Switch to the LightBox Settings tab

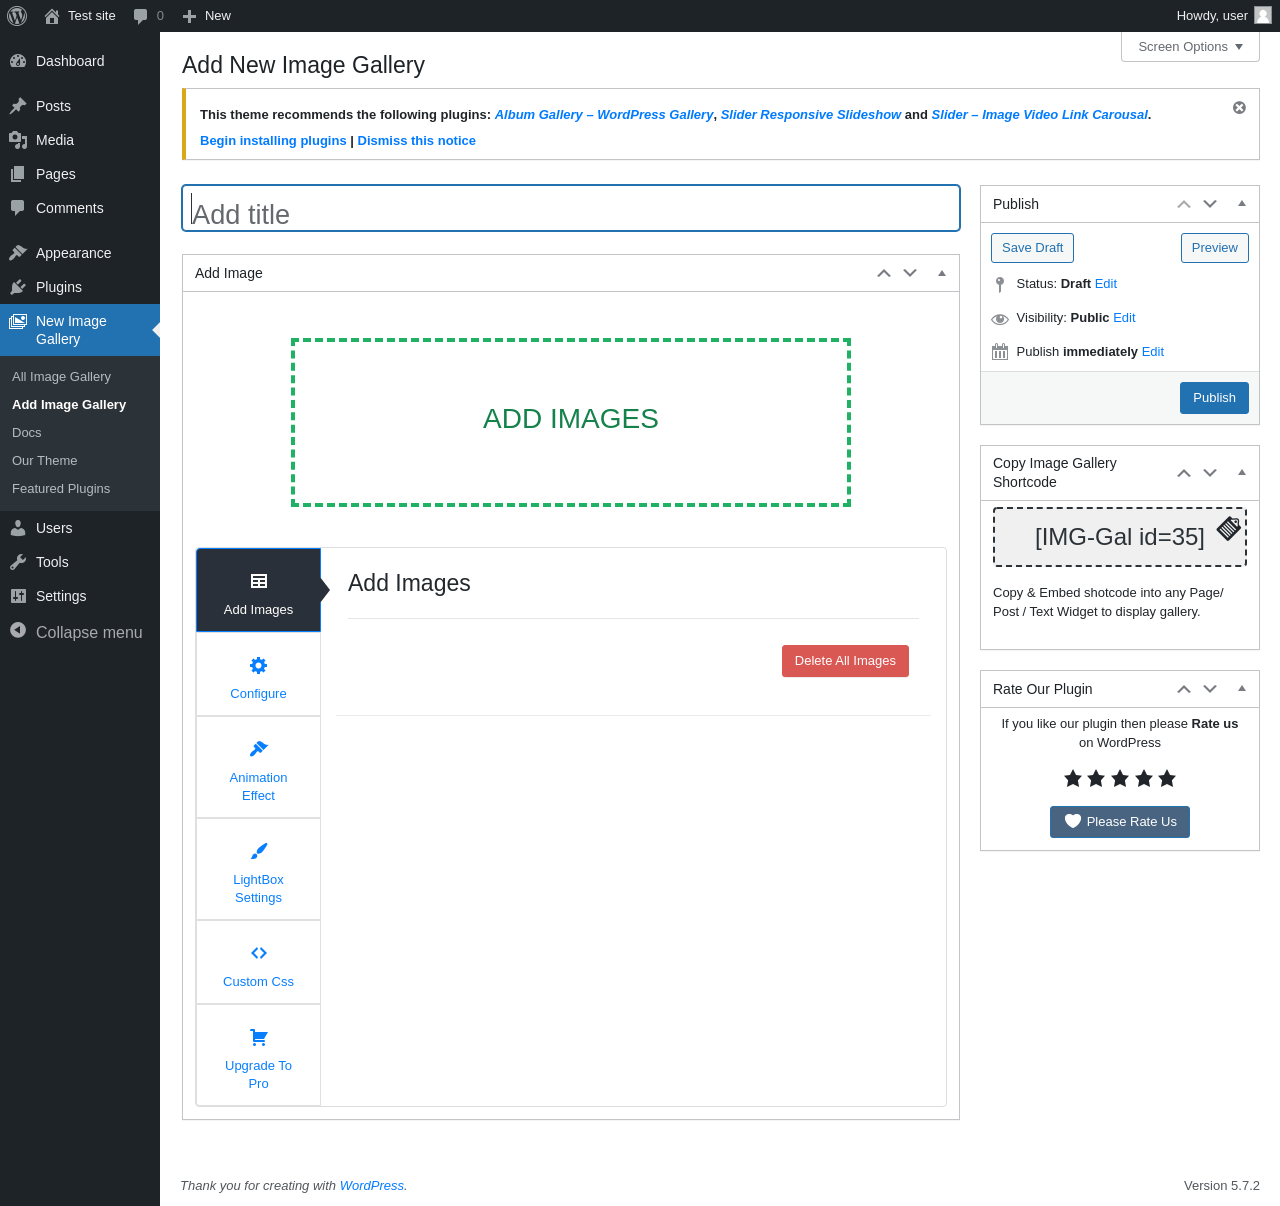tap(258, 869)
